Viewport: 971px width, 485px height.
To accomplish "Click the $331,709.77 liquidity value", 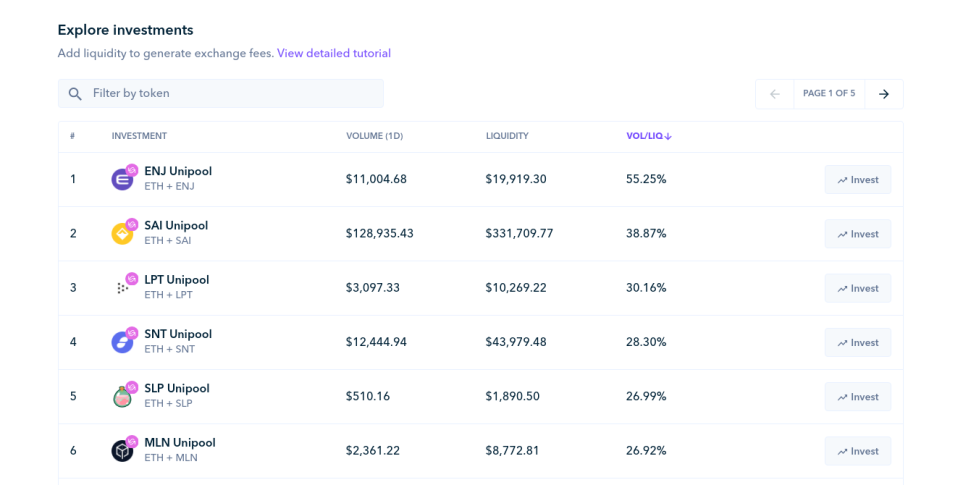I will (x=520, y=234).
